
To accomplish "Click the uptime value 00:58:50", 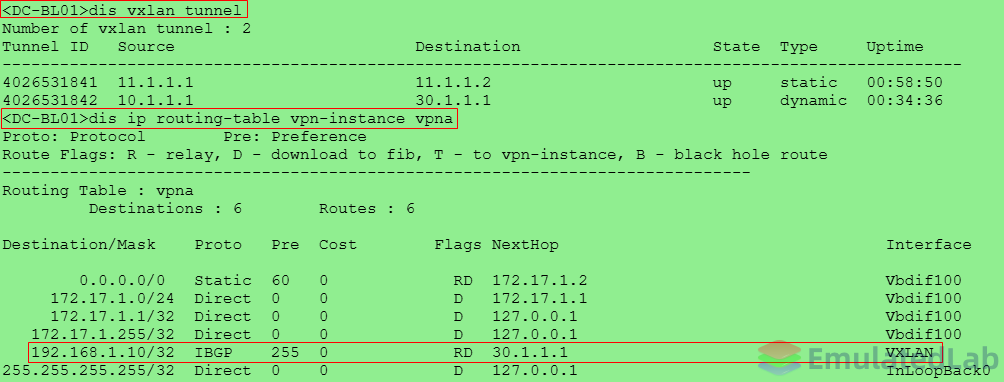I will pos(904,83).
